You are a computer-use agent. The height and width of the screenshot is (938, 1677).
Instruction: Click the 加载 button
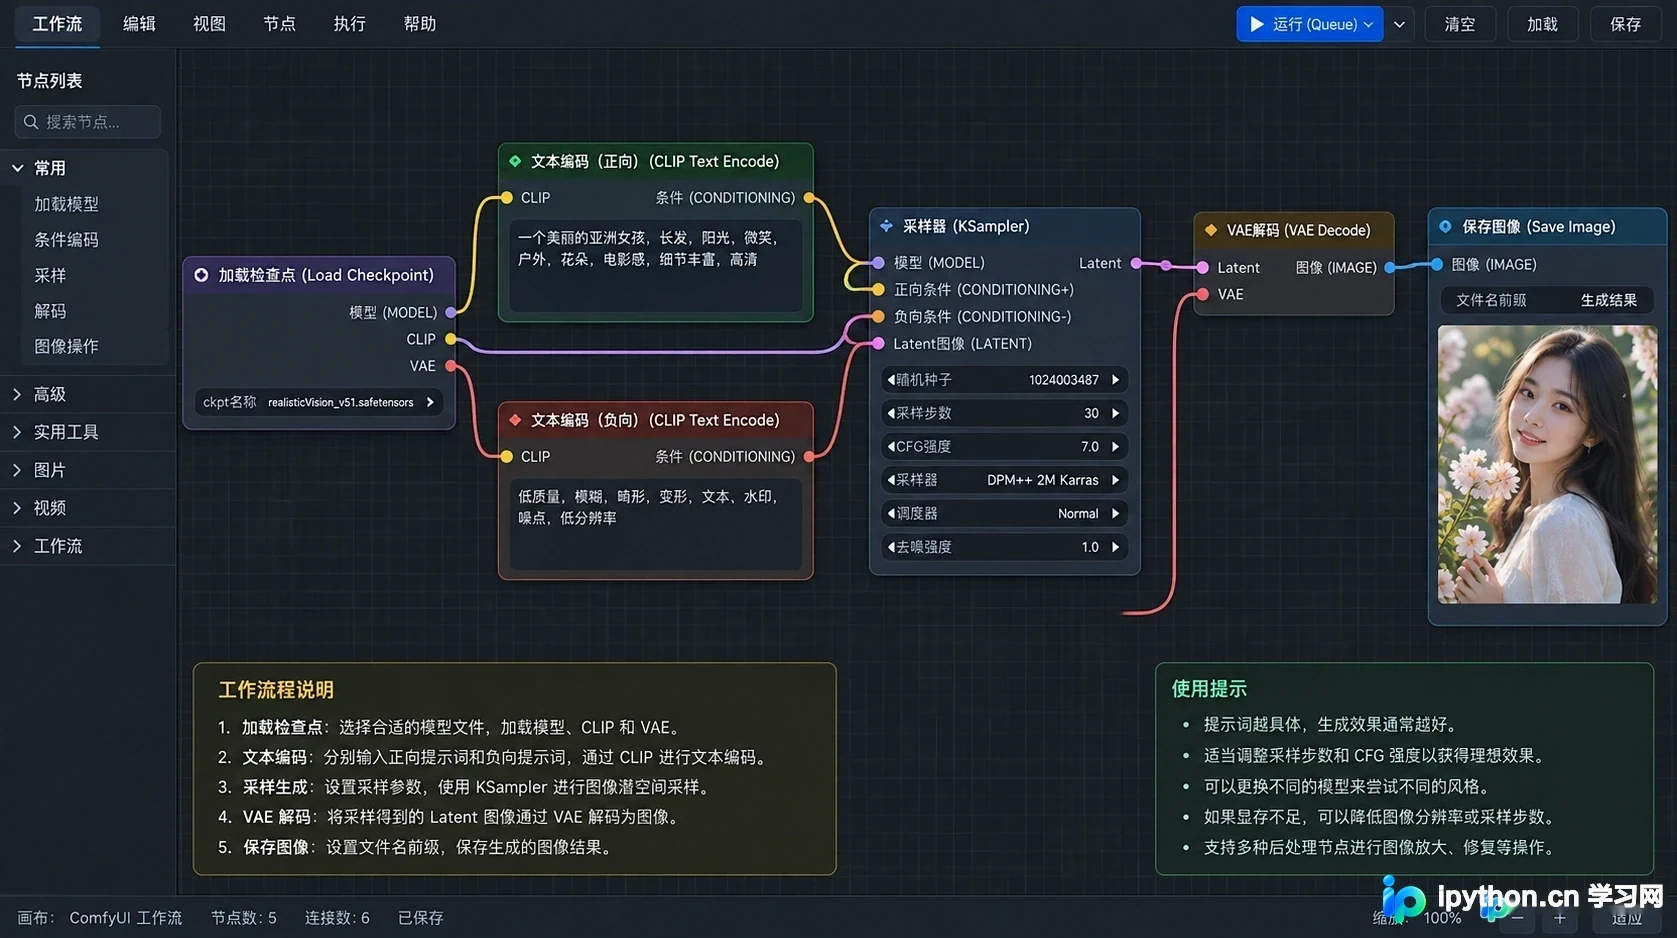click(1543, 24)
